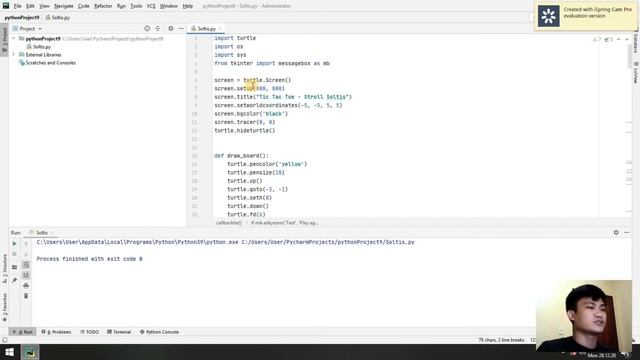Open the Windows Start menu
Screen dimensions: 640x360
(9, 352)
